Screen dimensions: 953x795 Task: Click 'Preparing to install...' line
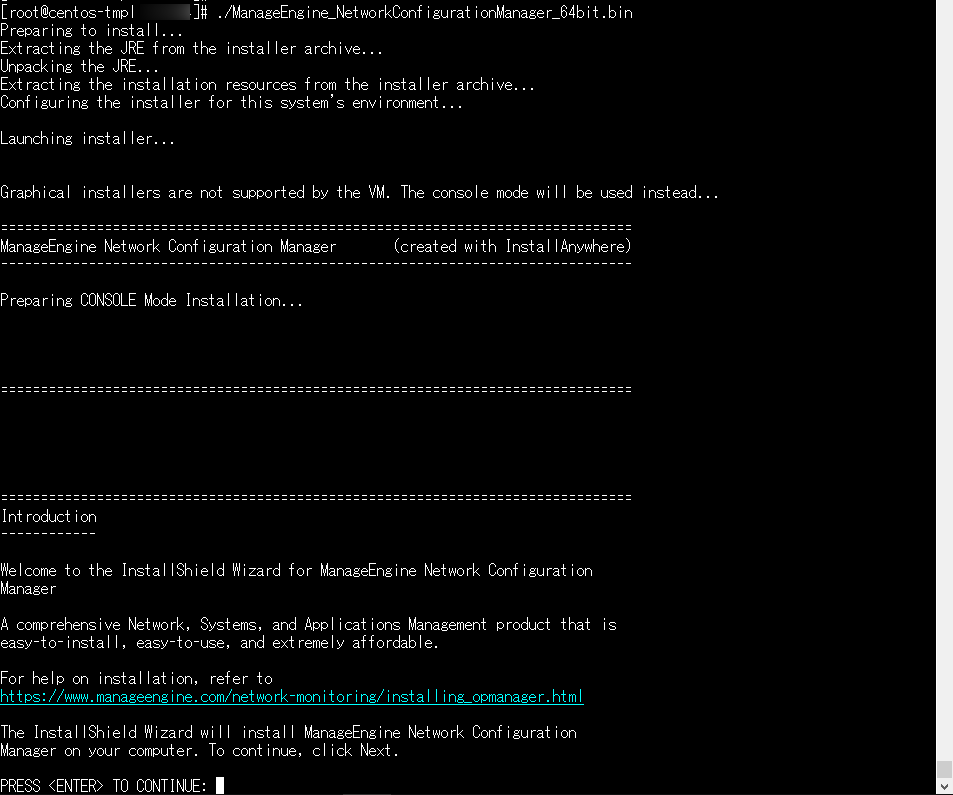[91, 30]
